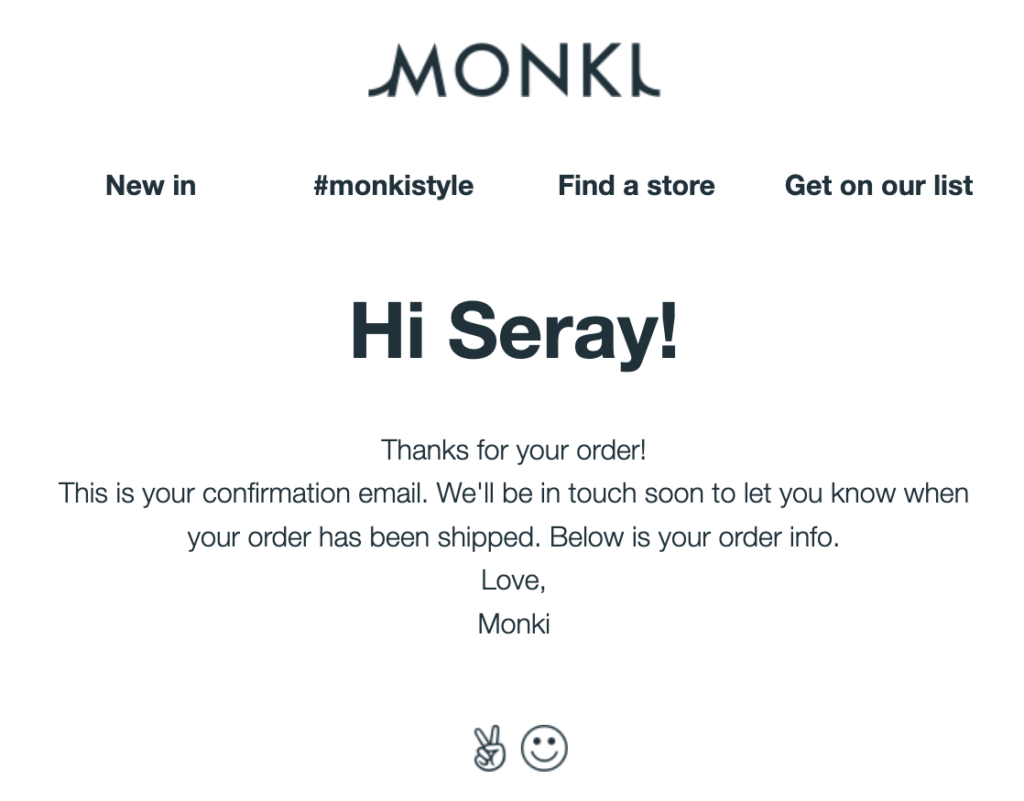Click the Hi Seray greeting heading
1024x801 pixels.
514,332
